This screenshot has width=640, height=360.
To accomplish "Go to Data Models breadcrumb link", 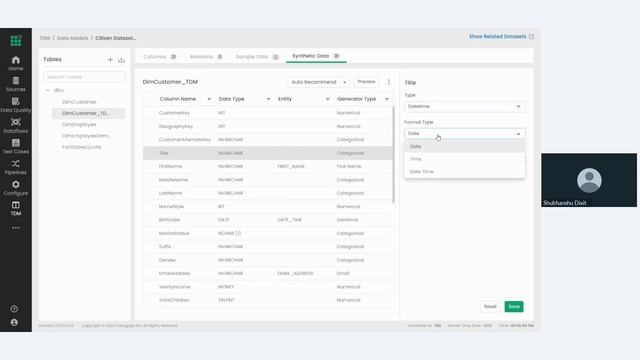I will point(72,38).
